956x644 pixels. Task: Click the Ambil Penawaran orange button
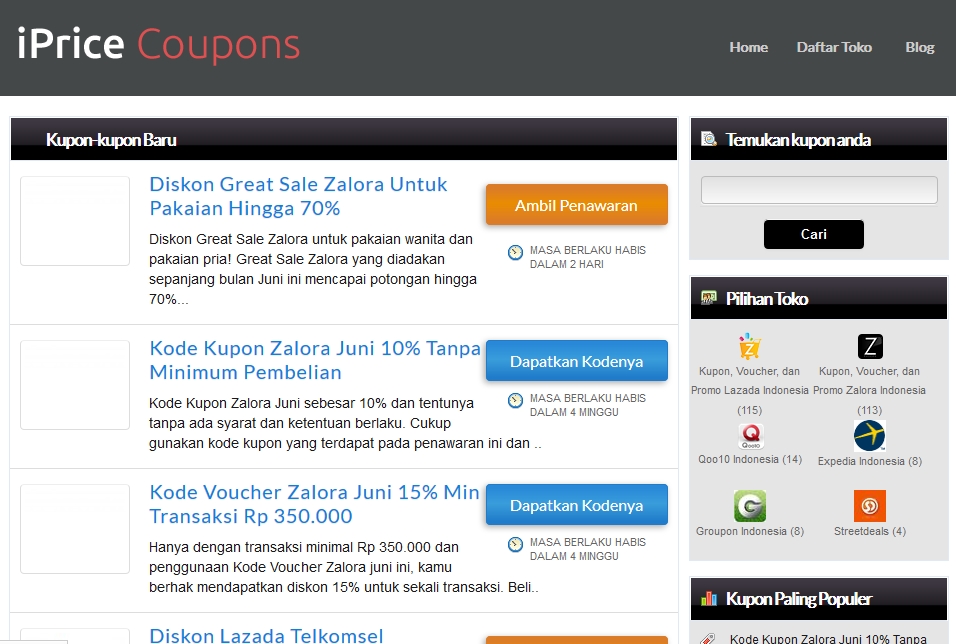pyautogui.click(x=577, y=205)
